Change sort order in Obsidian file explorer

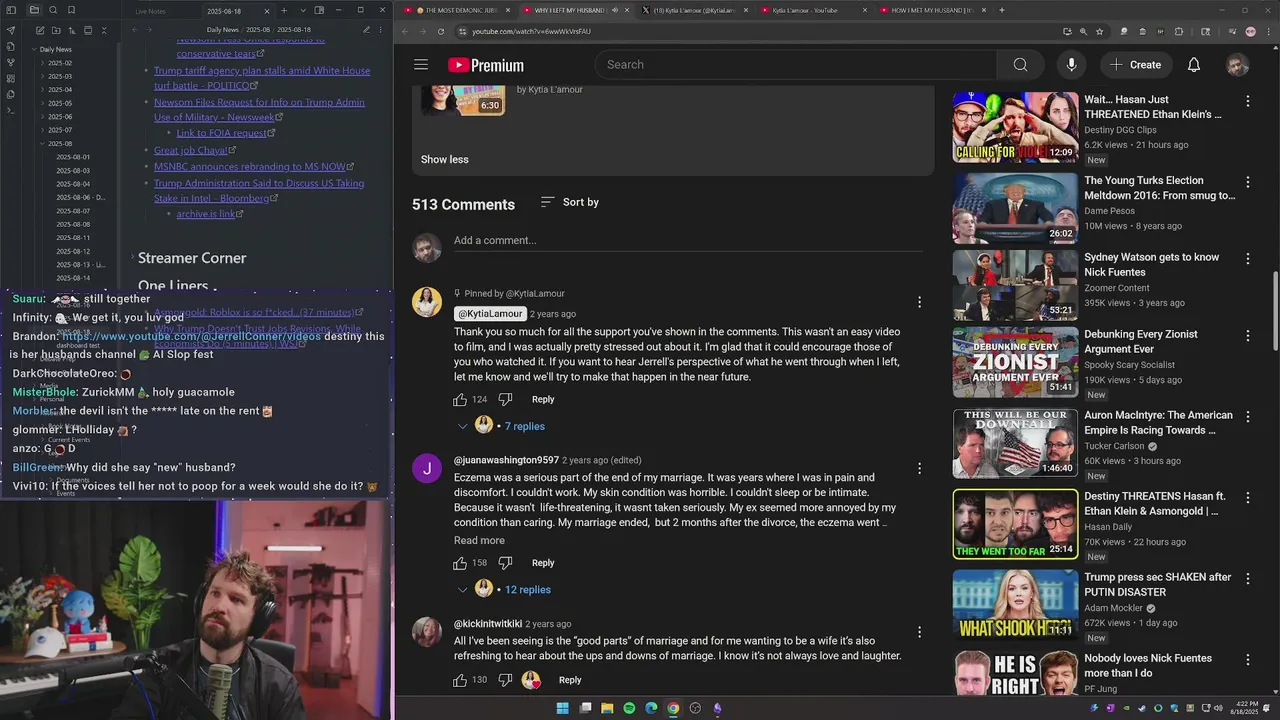click(72, 31)
